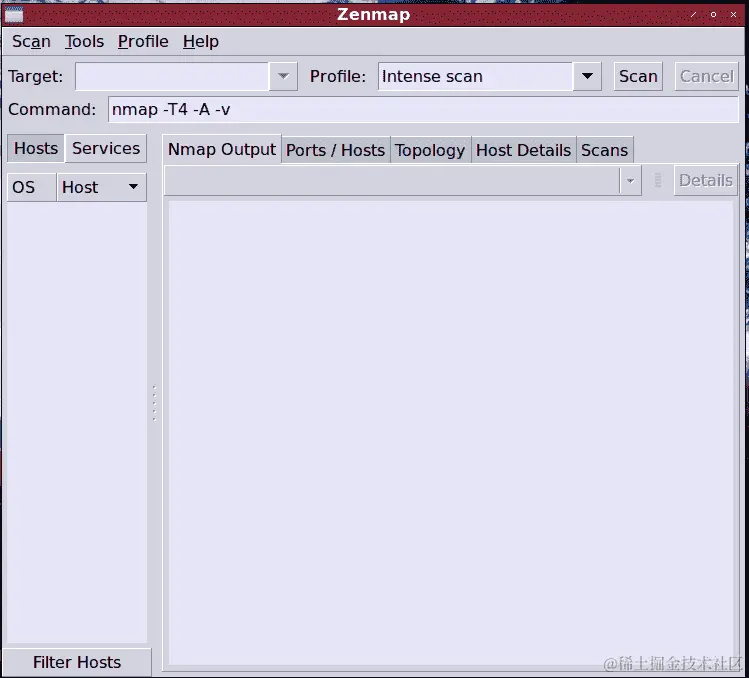Open the Host Details tab
Viewport: 749px width, 678px height.
tap(523, 150)
